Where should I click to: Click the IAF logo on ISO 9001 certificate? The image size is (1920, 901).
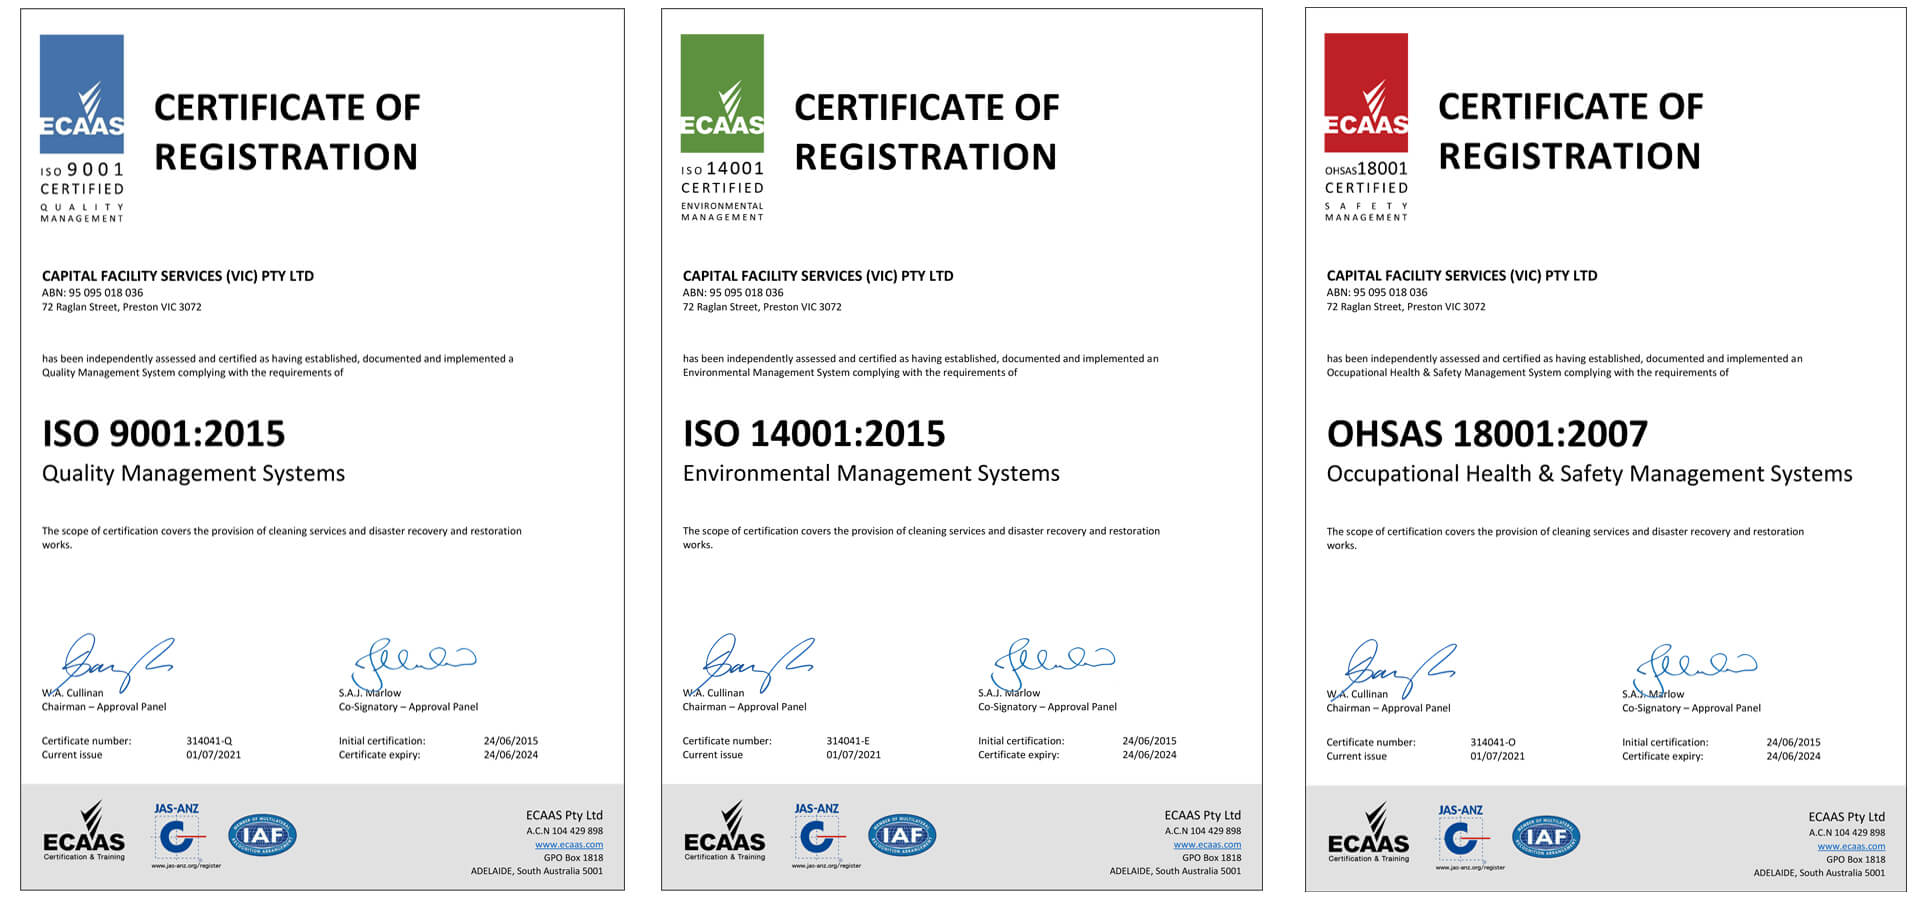tap(262, 835)
